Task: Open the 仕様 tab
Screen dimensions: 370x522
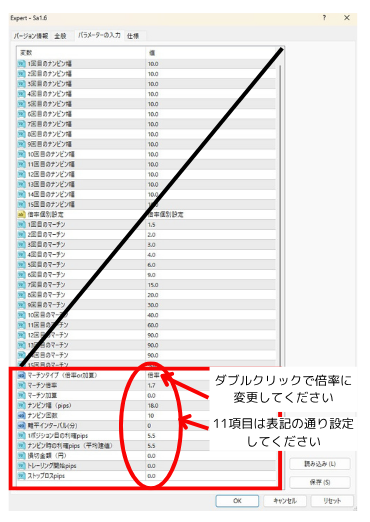Action: (133, 36)
